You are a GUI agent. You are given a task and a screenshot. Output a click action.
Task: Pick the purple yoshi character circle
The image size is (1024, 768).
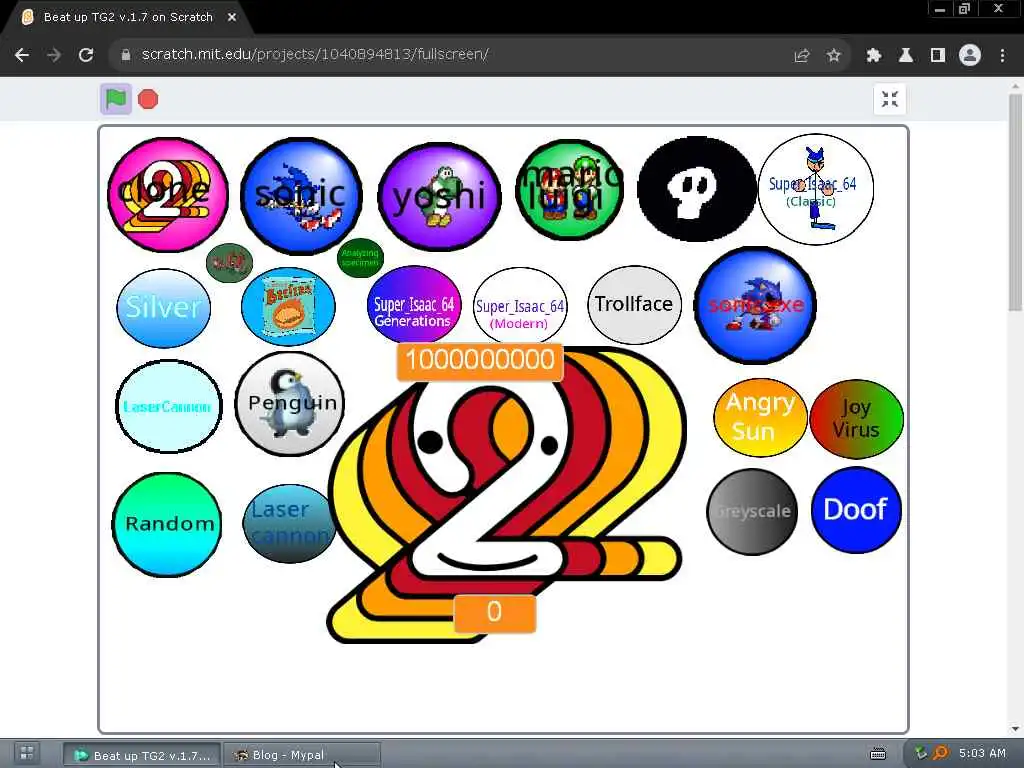pyautogui.click(x=440, y=196)
